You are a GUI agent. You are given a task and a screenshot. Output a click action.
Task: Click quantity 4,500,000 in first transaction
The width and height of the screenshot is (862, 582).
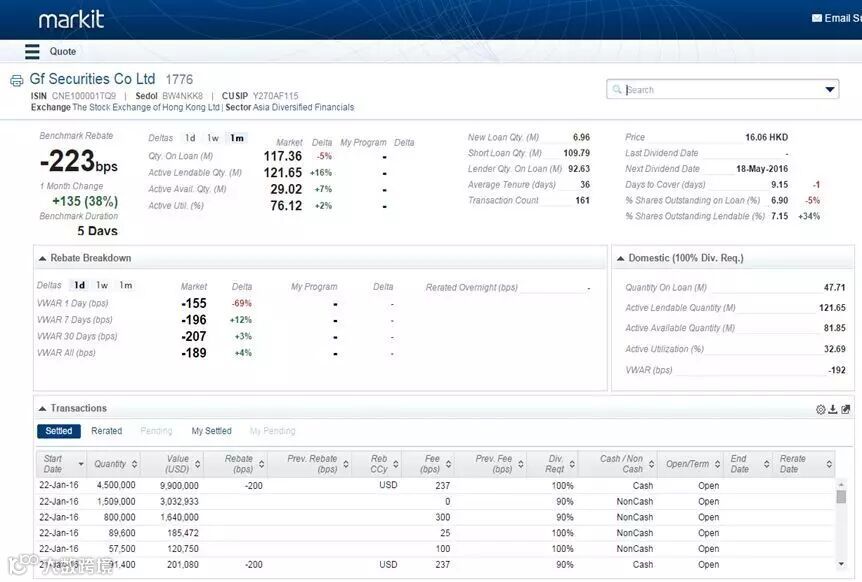pyautogui.click(x=116, y=485)
